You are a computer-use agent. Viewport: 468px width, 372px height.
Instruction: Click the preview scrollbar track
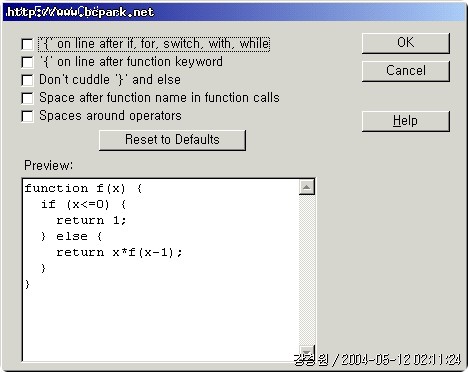click(307, 270)
